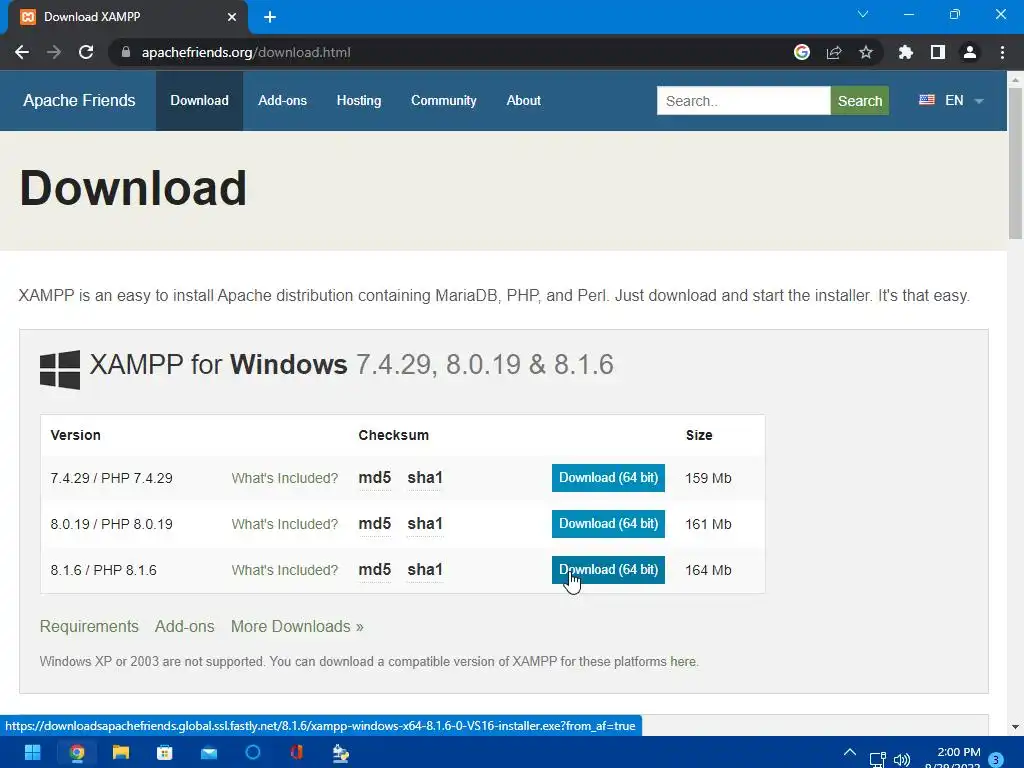Viewport: 1024px width, 768px height.
Task: Click the page vertical scrollbar thumb
Action: 1015,163
